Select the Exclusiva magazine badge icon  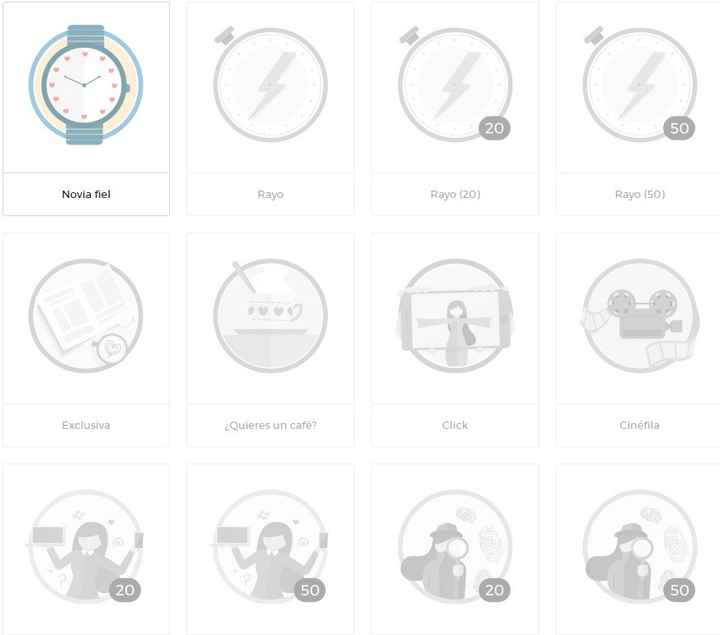(x=86, y=315)
